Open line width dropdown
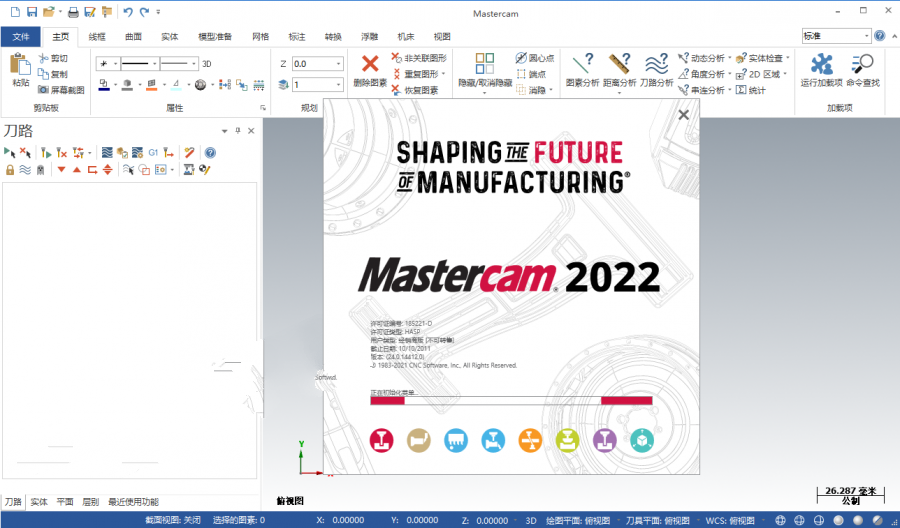This screenshot has height=528, width=900. (x=193, y=64)
